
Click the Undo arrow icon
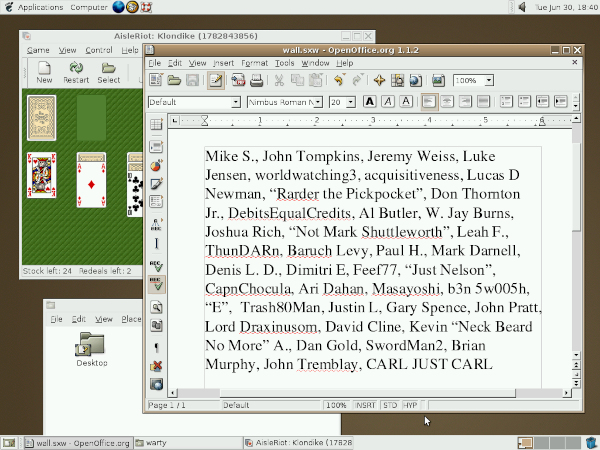(338, 80)
